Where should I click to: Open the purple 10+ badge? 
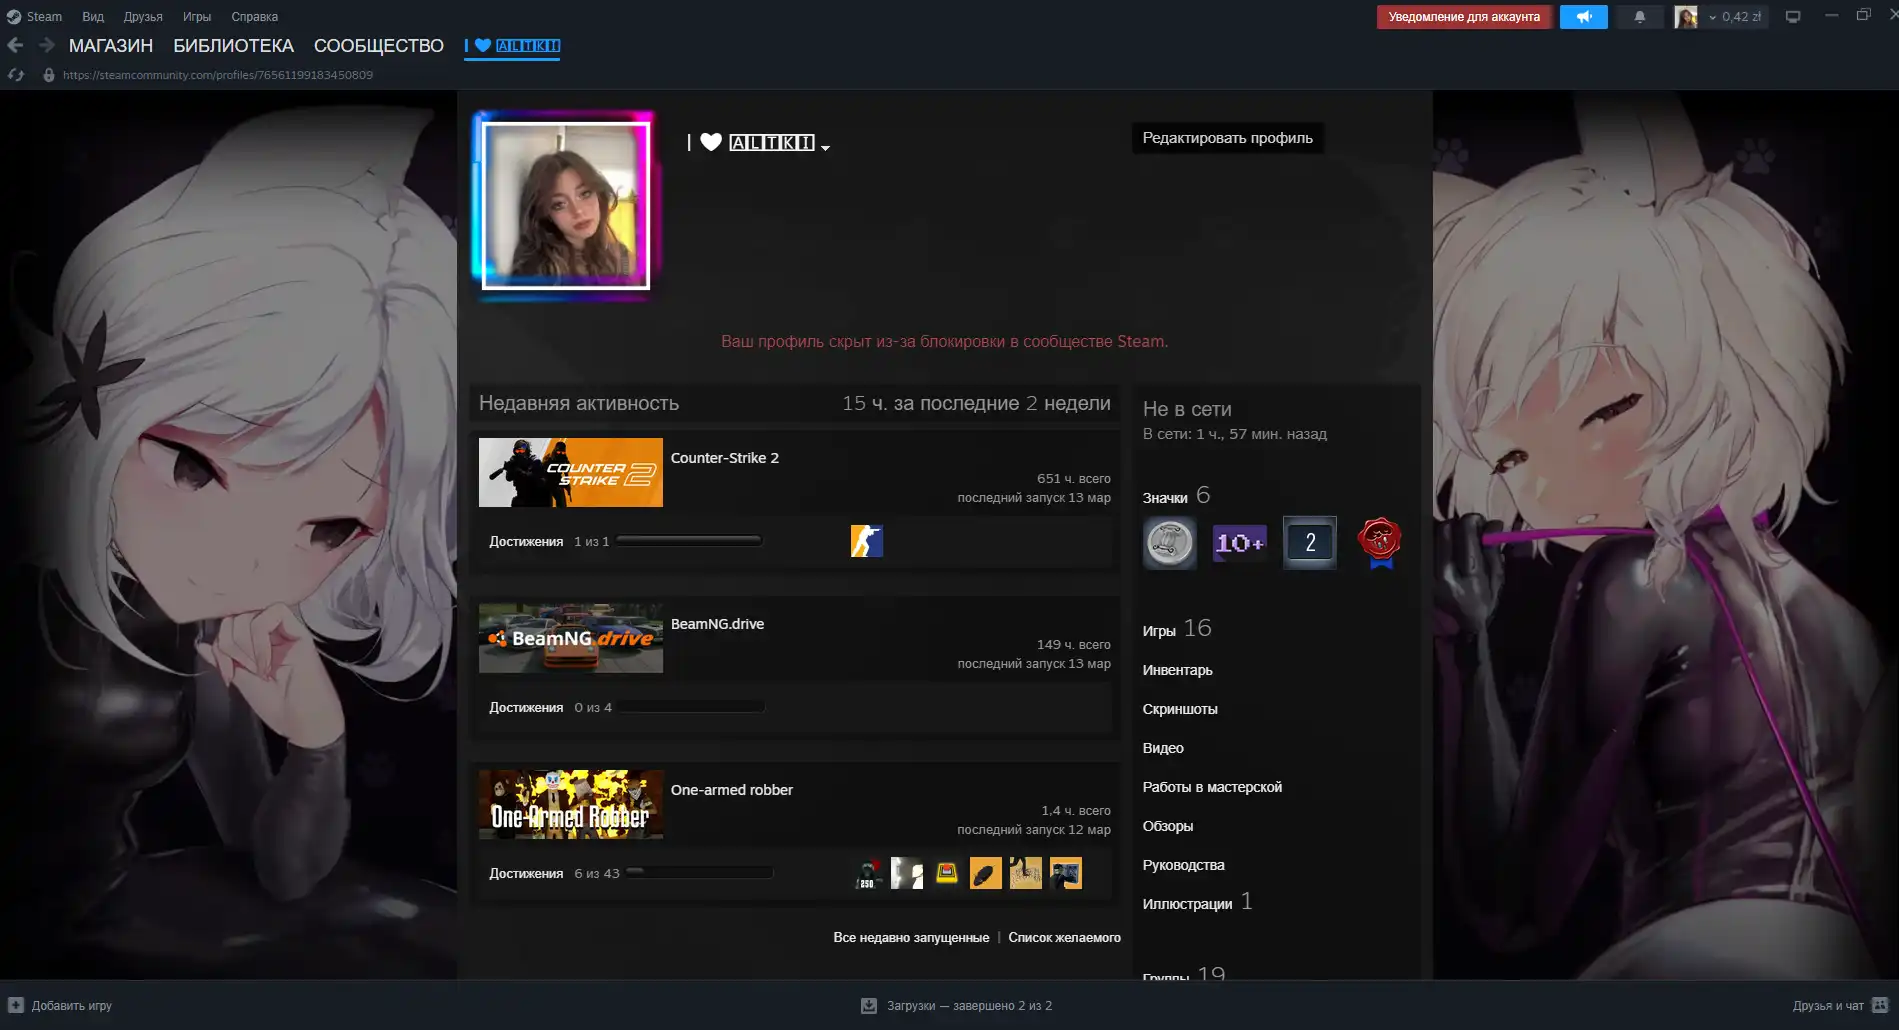pyautogui.click(x=1240, y=543)
